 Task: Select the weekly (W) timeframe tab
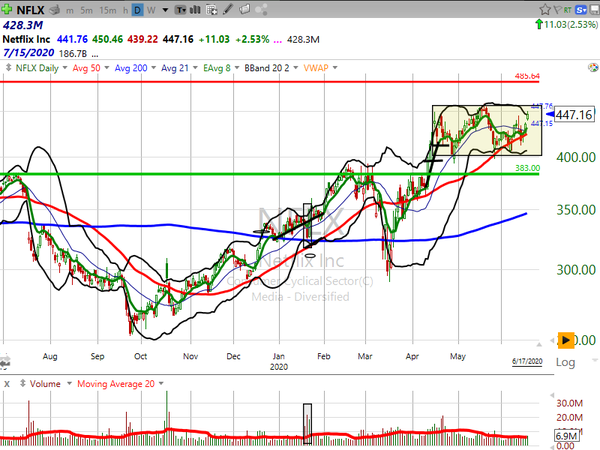pos(150,11)
